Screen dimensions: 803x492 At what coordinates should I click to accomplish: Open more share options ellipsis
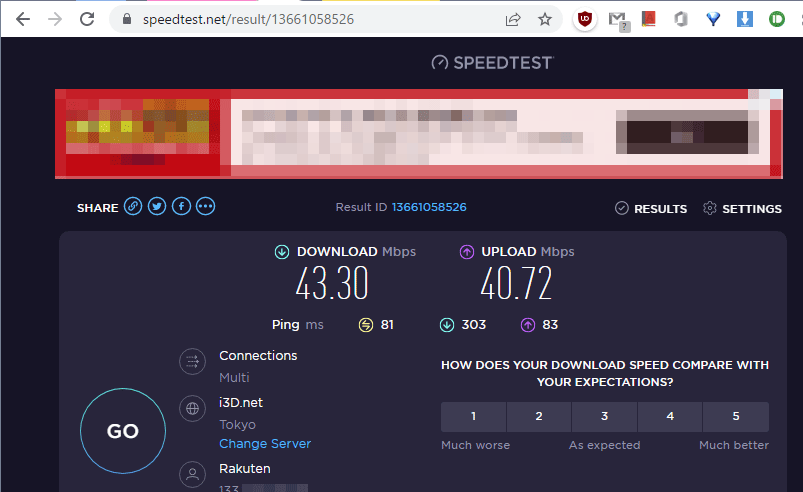pos(206,206)
